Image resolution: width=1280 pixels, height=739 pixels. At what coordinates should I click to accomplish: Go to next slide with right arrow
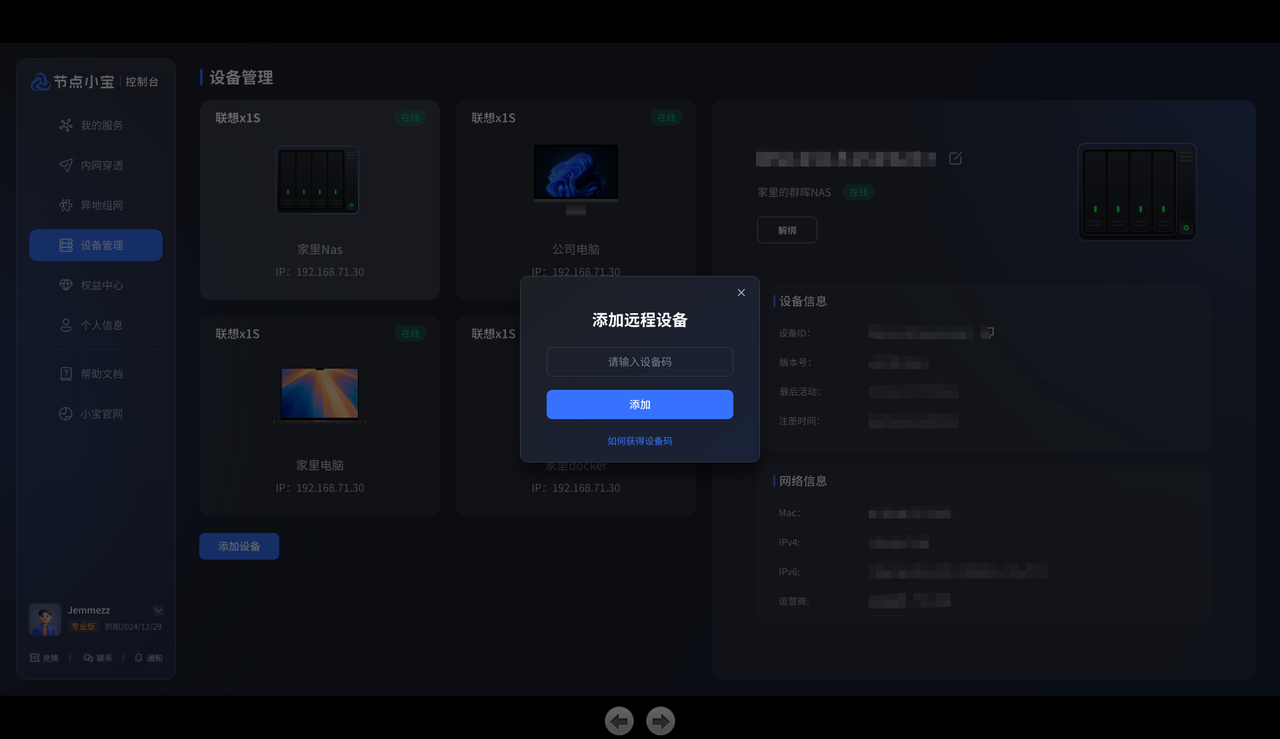(x=661, y=720)
